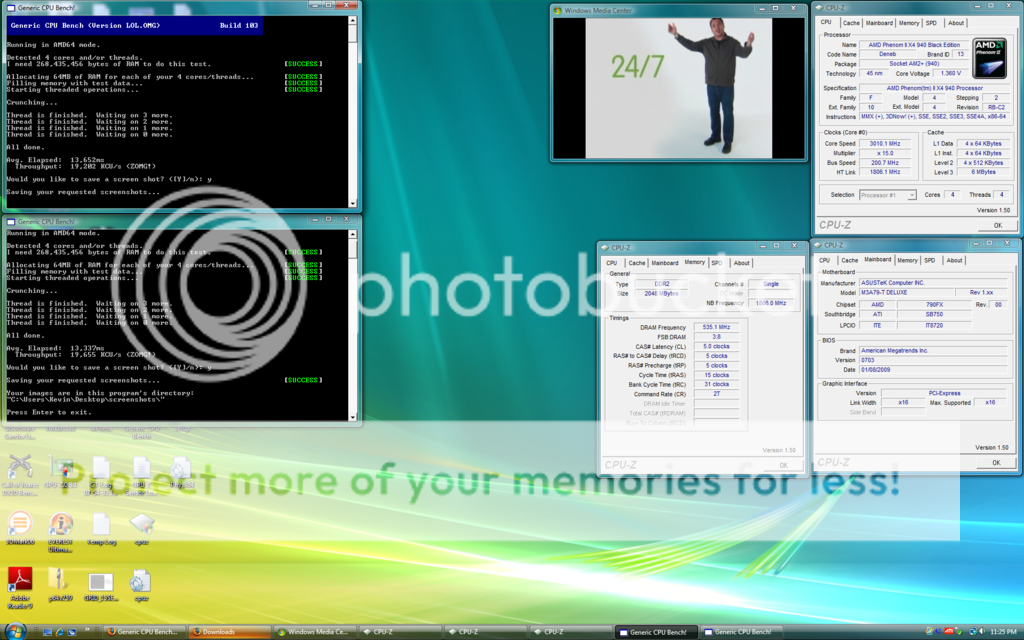This screenshot has height=640, width=1024.
Task: Open GPU-Z.0.3.1 desktop icon
Action: pos(61,473)
